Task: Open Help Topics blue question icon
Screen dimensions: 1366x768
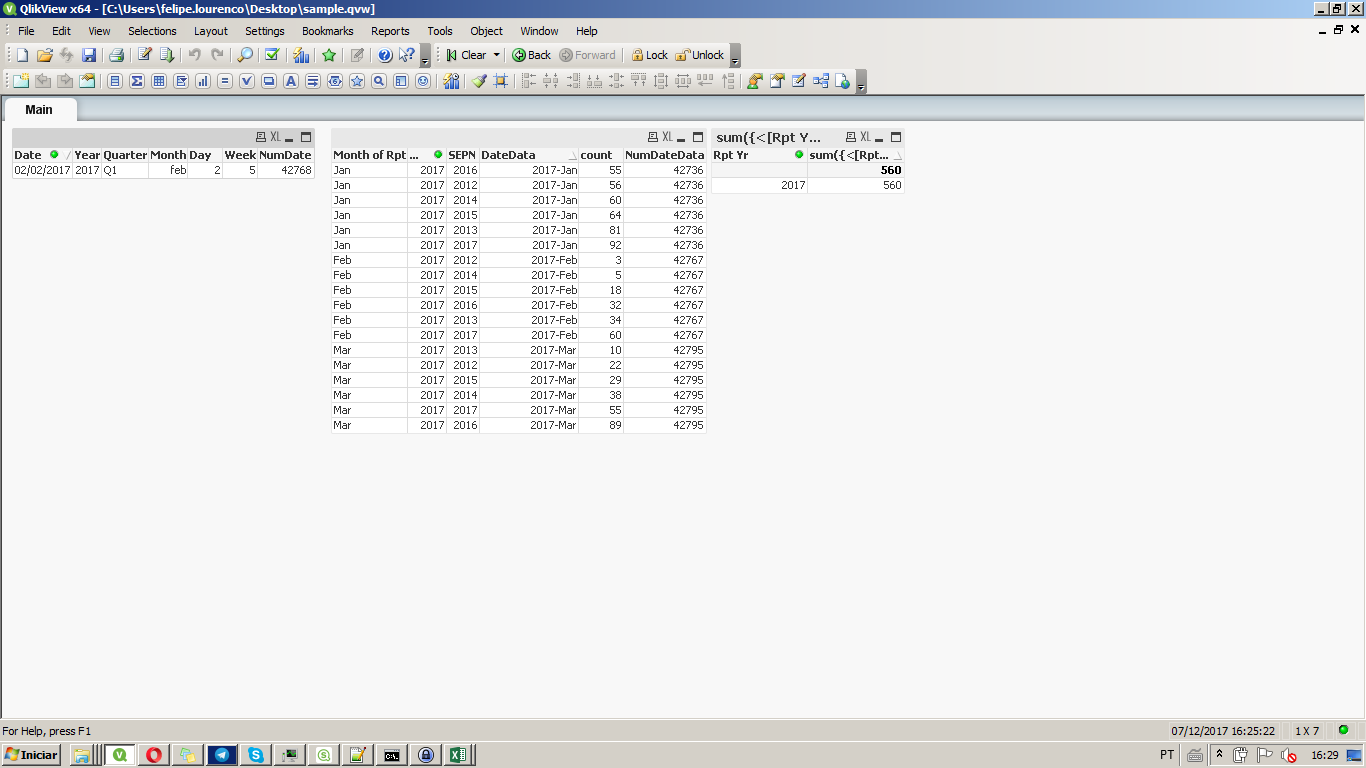Action: pyautogui.click(x=385, y=55)
